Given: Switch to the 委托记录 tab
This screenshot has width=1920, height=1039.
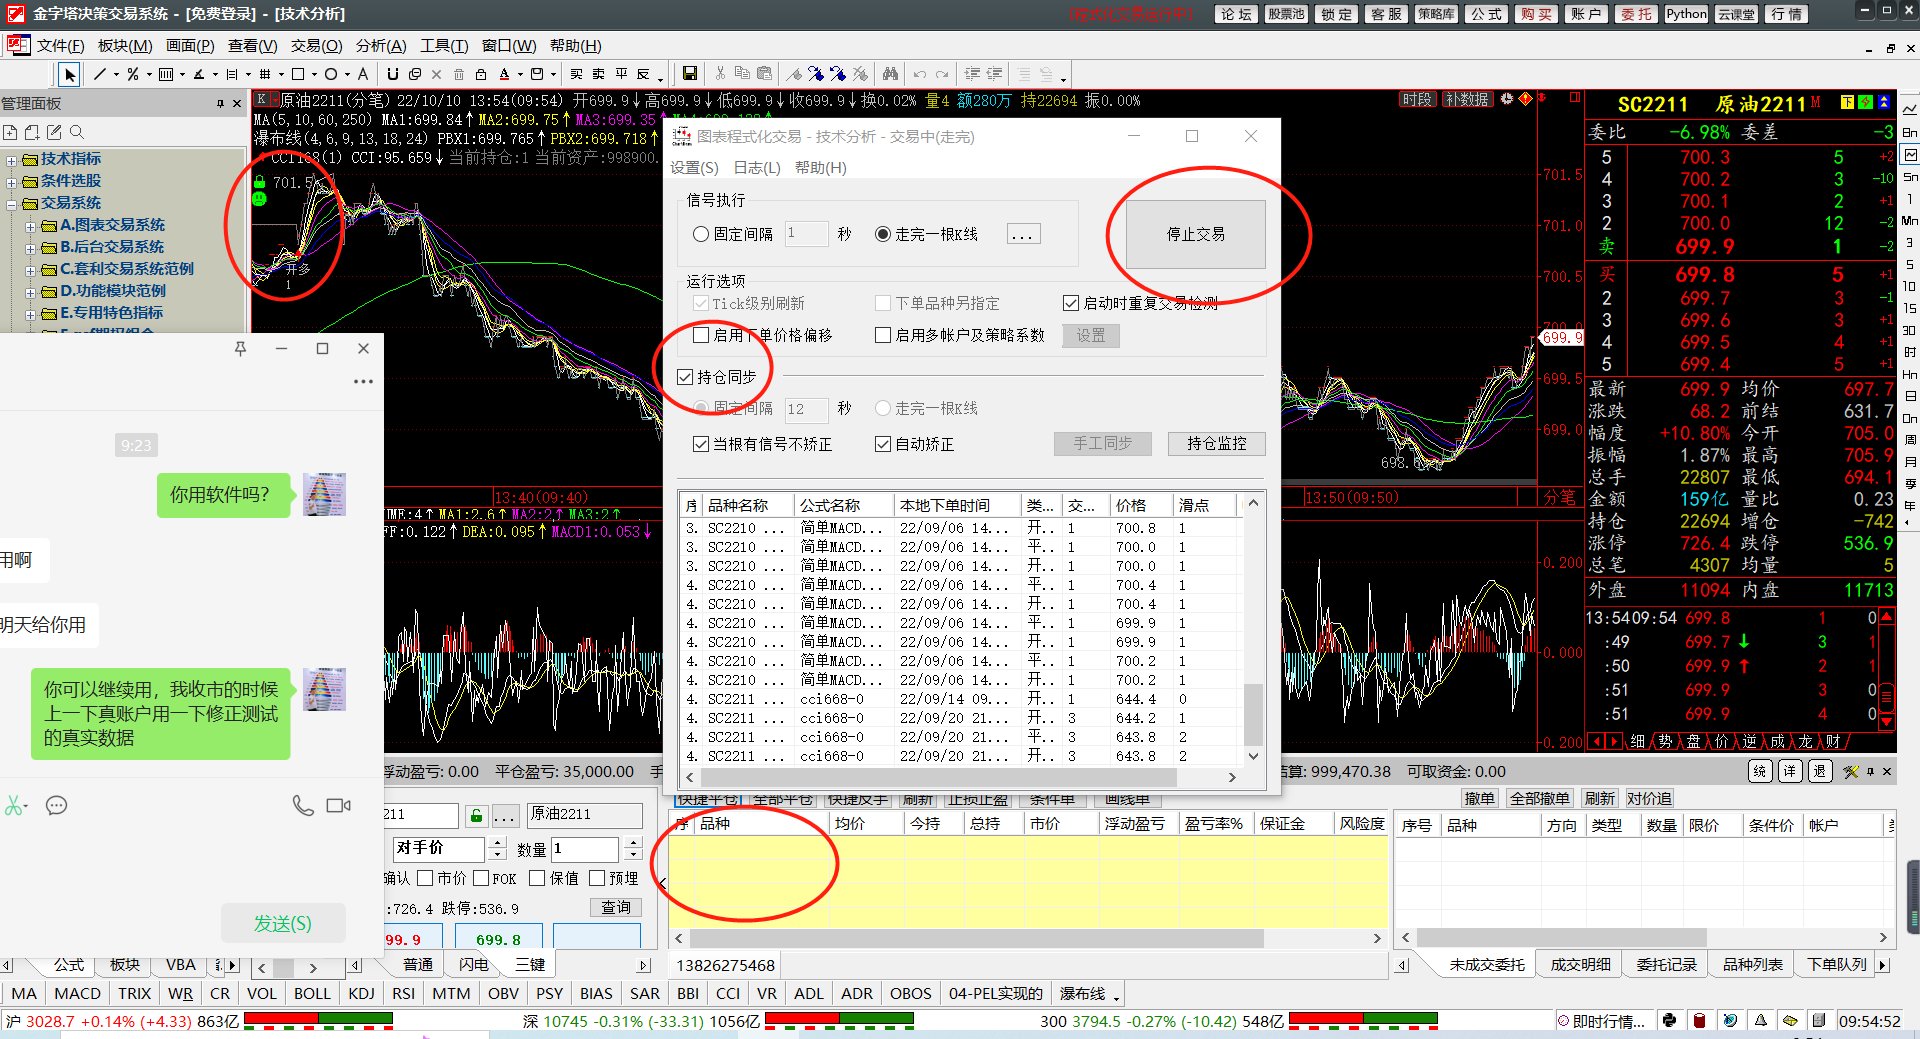Looking at the screenshot, I should (x=1666, y=964).
